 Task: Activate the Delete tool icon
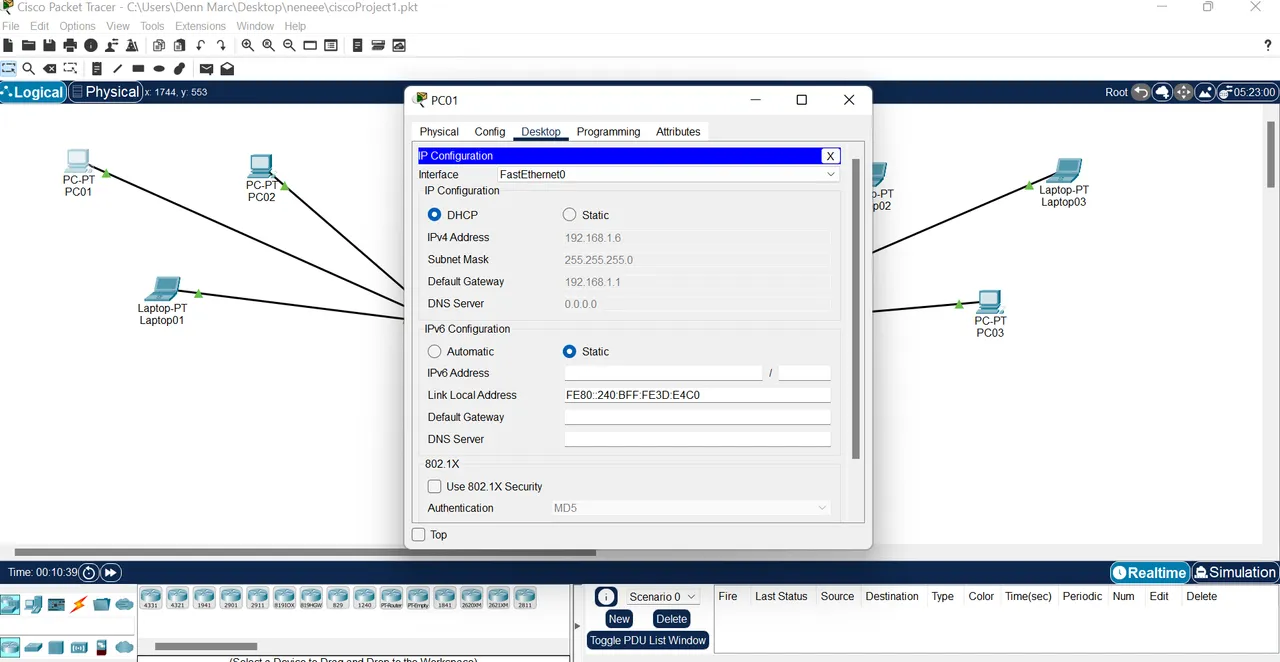49,68
